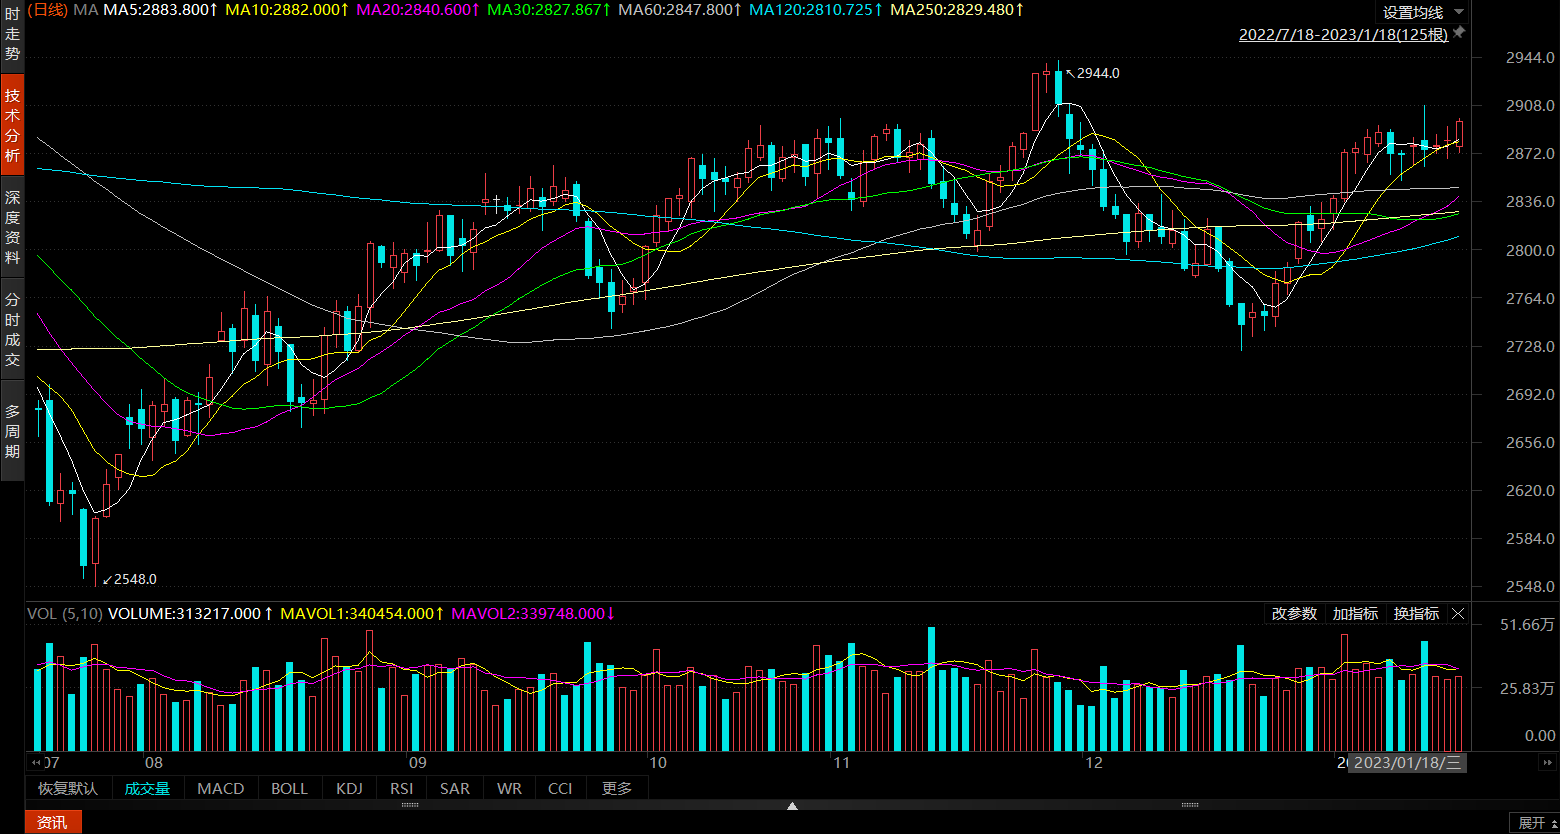Click the MA10:2882.000 label
The height and width of the screenshot is (834, 1560).
[287, 9]
